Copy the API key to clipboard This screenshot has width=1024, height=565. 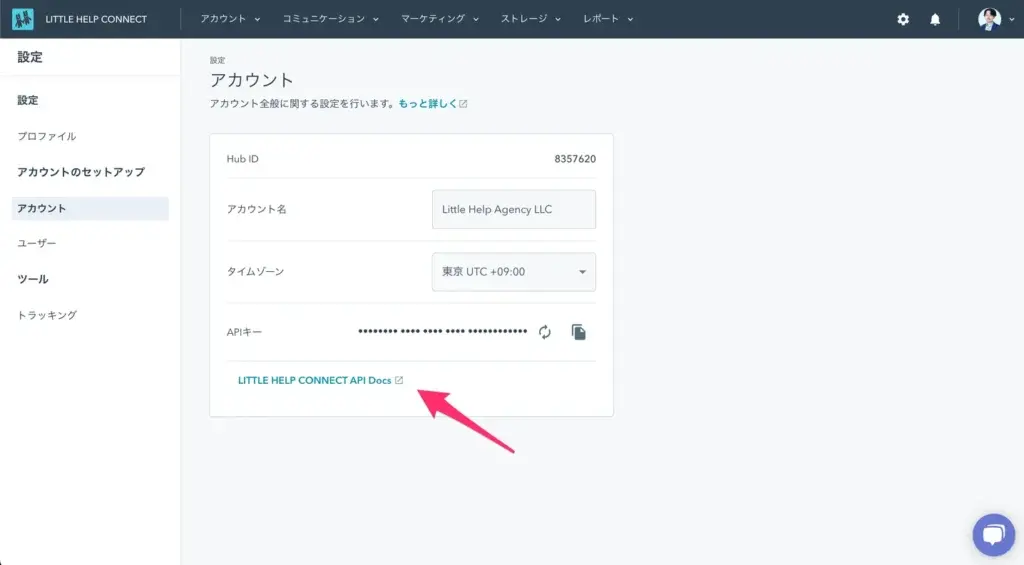[x=578, y=332]
